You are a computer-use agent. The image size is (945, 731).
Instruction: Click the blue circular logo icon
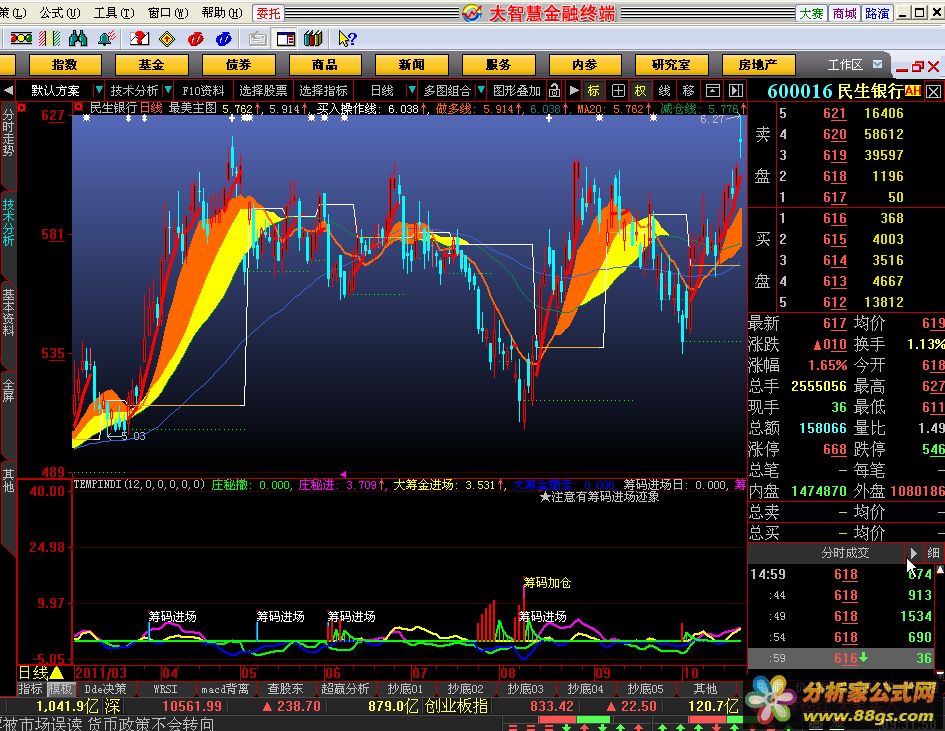tap(224, 39)
